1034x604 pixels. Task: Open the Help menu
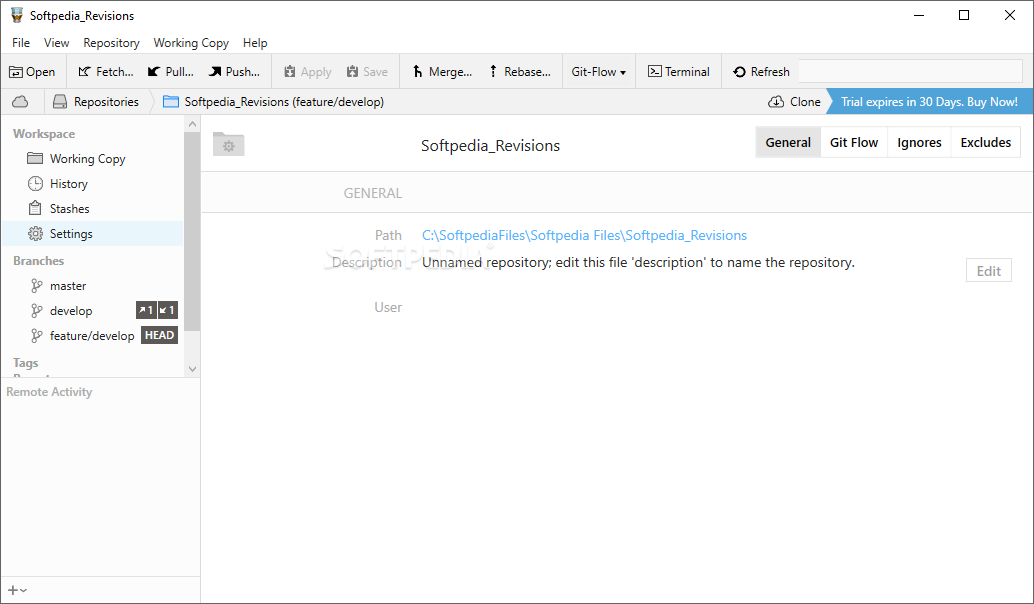tap(255, 43)
